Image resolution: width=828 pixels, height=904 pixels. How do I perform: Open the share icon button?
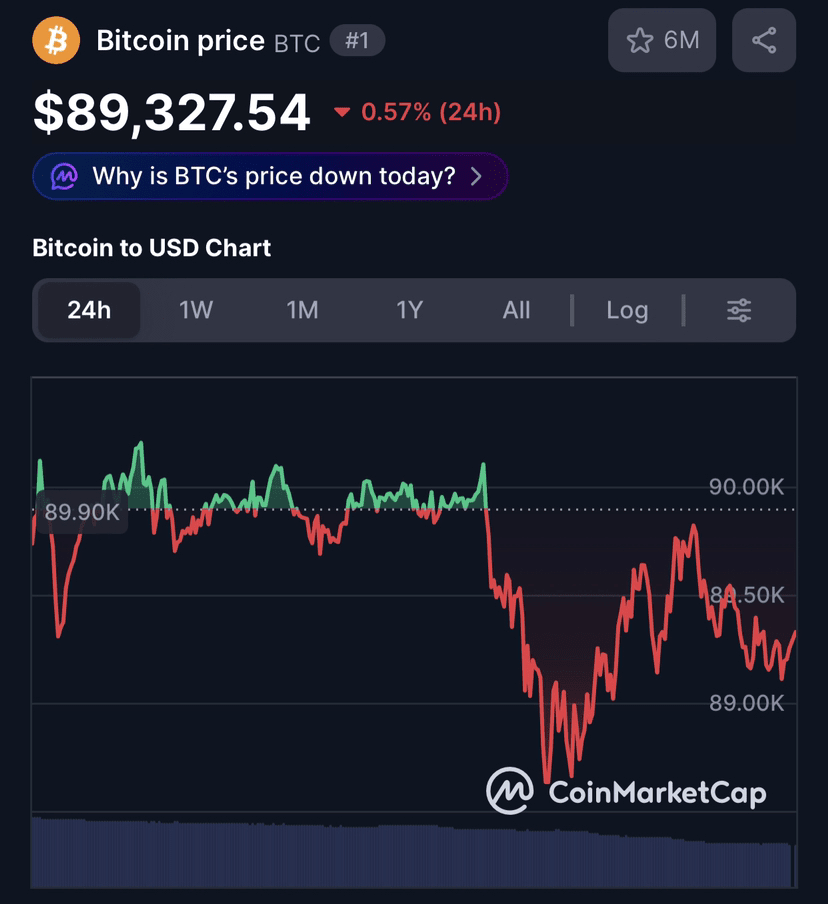764,40
